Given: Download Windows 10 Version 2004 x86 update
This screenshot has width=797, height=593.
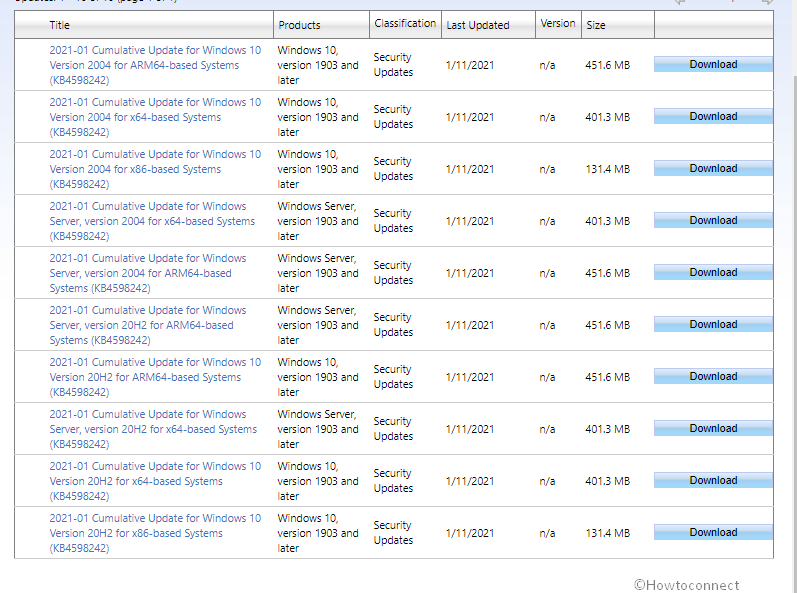Looking at the screenshot, I should [713, 169].
